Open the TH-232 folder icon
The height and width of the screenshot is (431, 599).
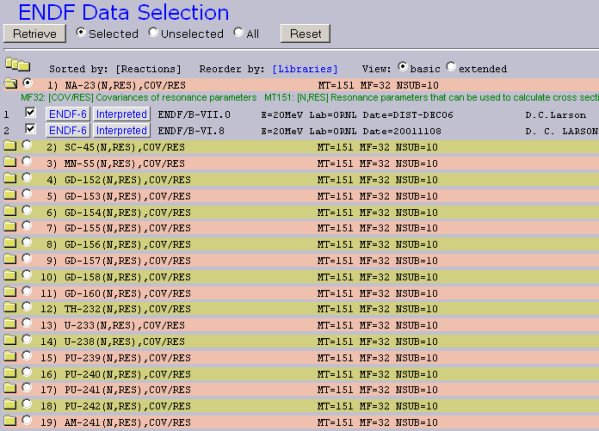pyautogui.click(x=10, y=308)
